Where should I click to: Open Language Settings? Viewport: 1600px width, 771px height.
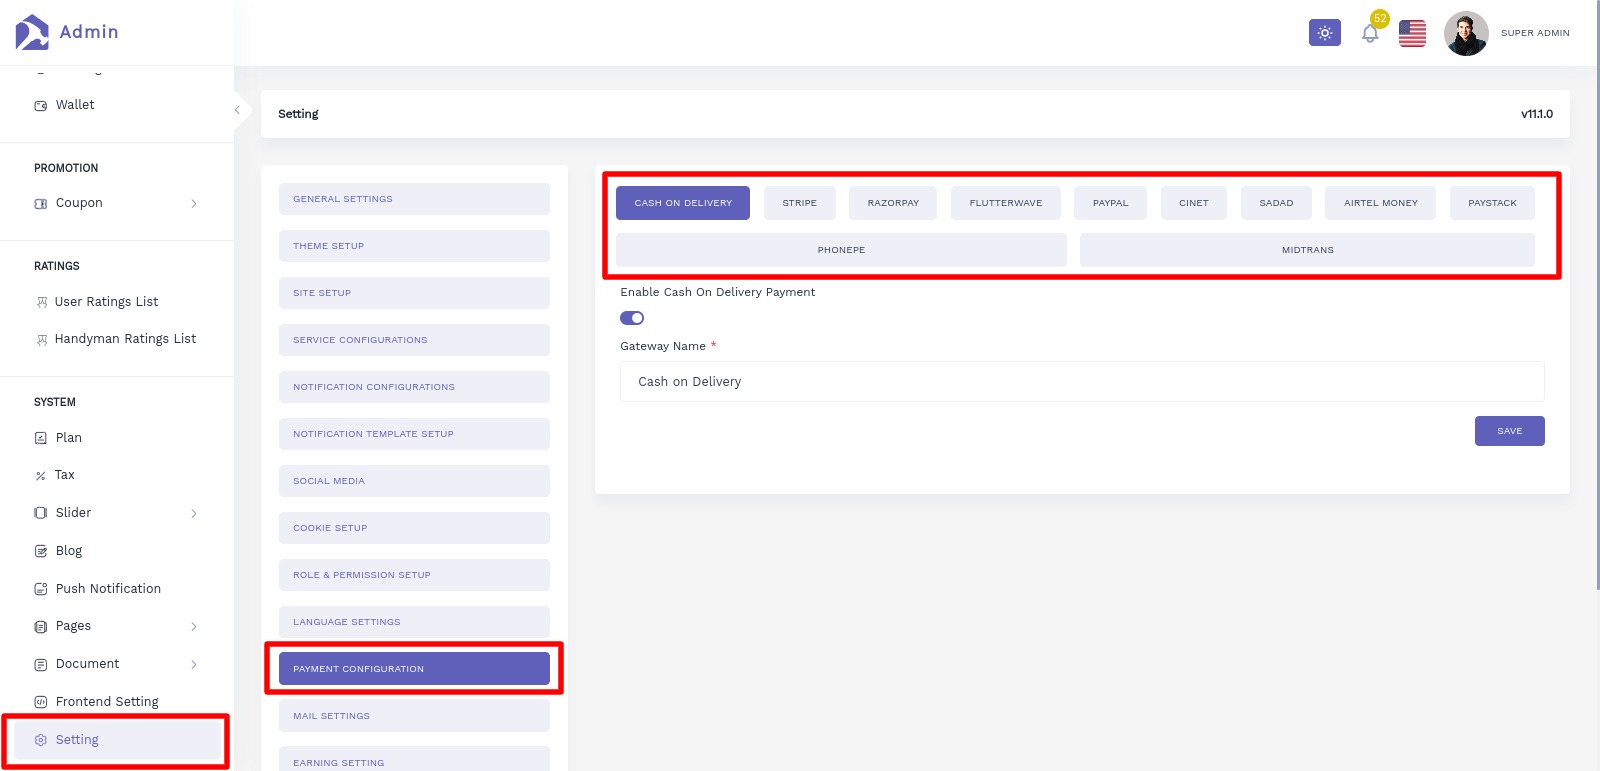[x=414, y=622]
